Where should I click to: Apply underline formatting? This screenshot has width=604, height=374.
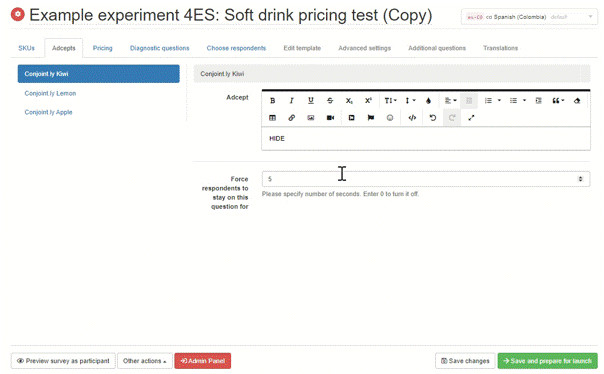[x=311, y=101]
